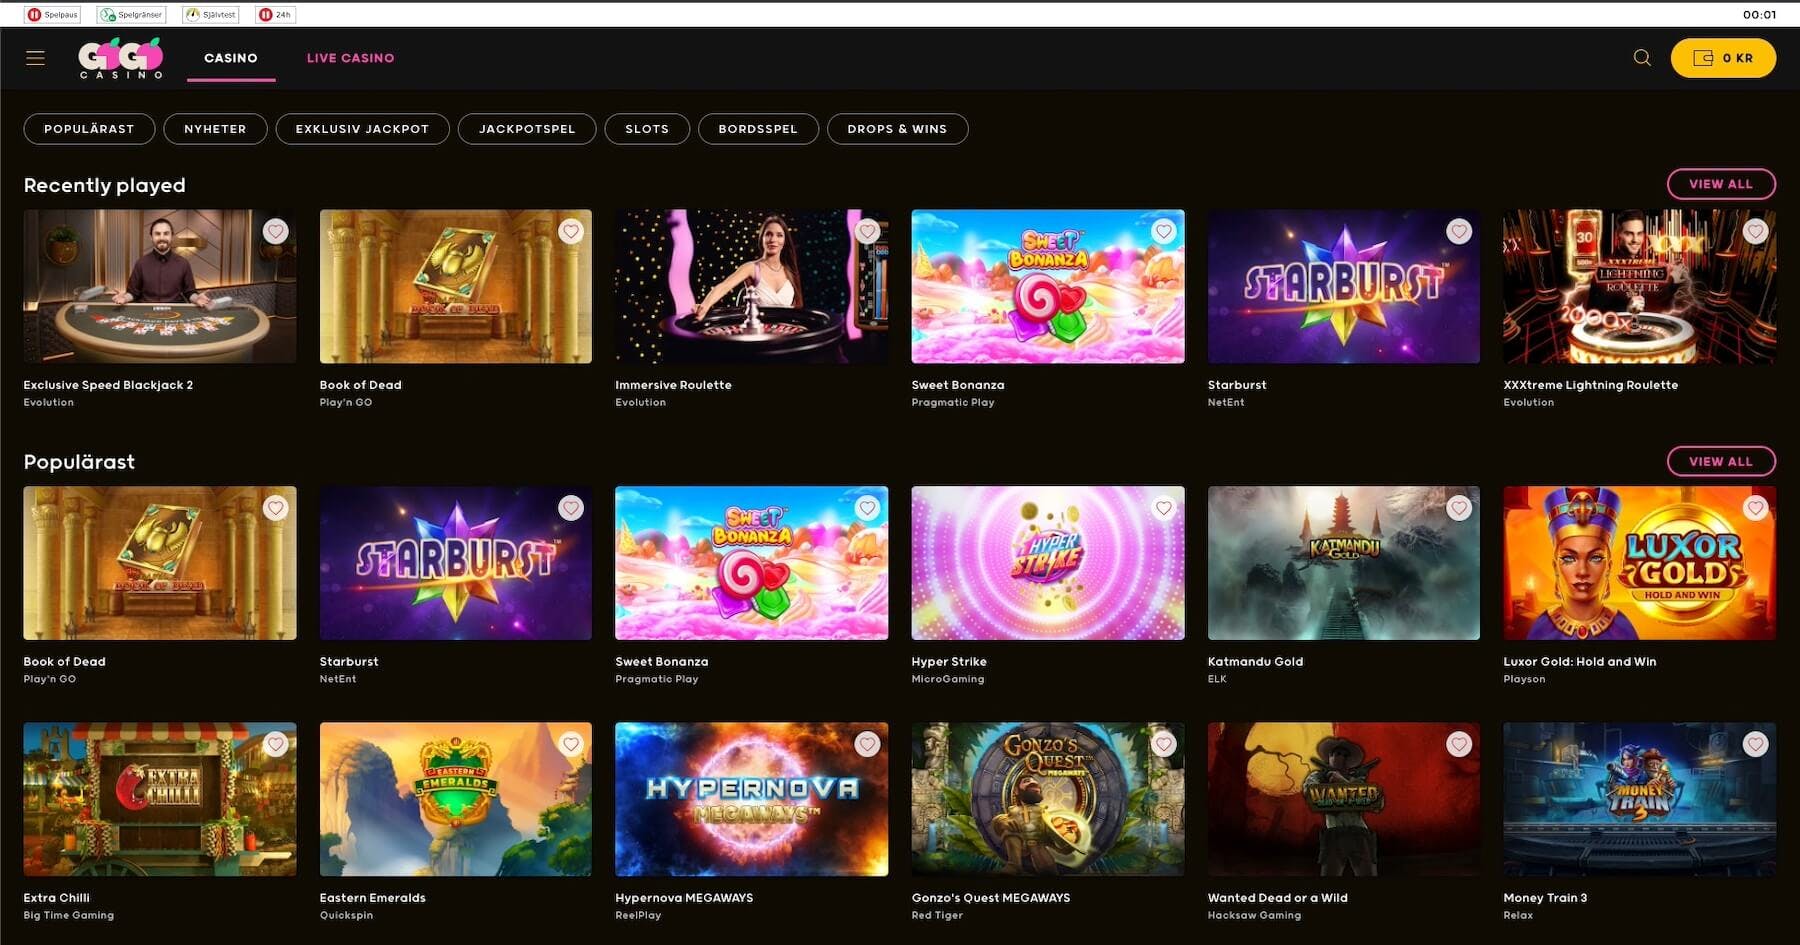Favorite Book of Dead in Recently played
The image size is (1800, 945).
[571, 231]
